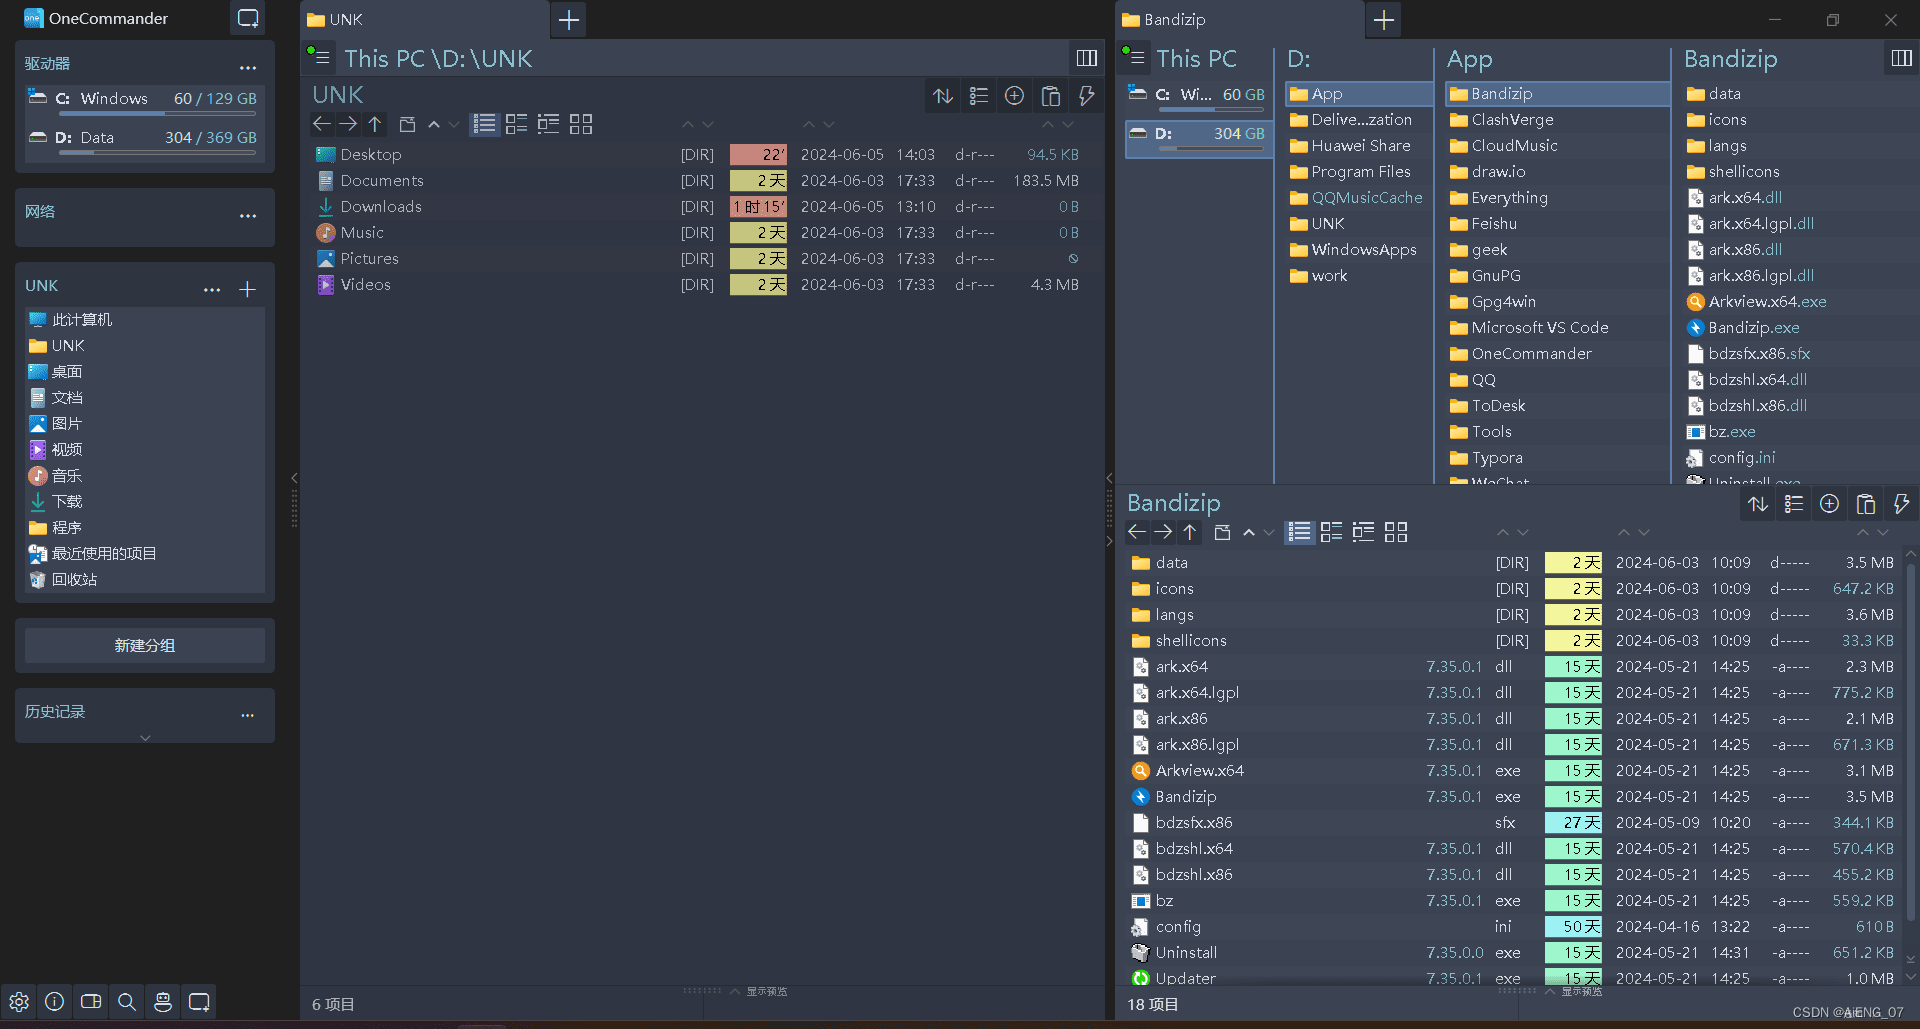This screenshot has height=1029, width=1920.
Task: Select details list view in Bandizip pane
Action: coord(1299,532)
